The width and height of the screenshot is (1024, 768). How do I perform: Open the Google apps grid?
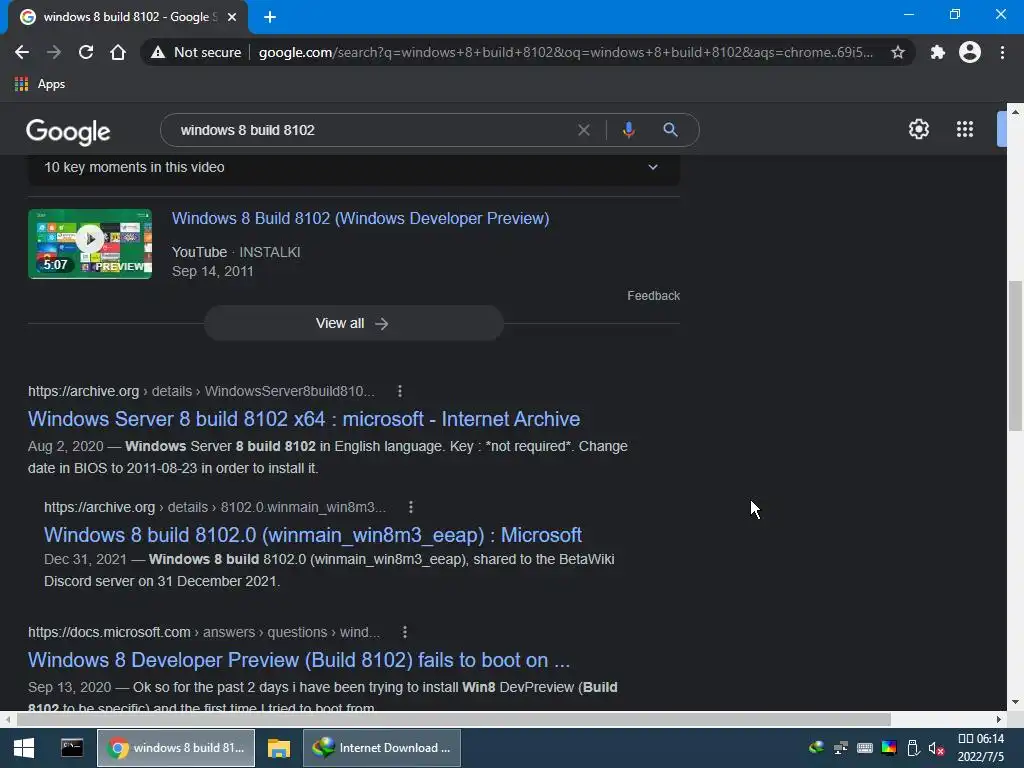965,129
